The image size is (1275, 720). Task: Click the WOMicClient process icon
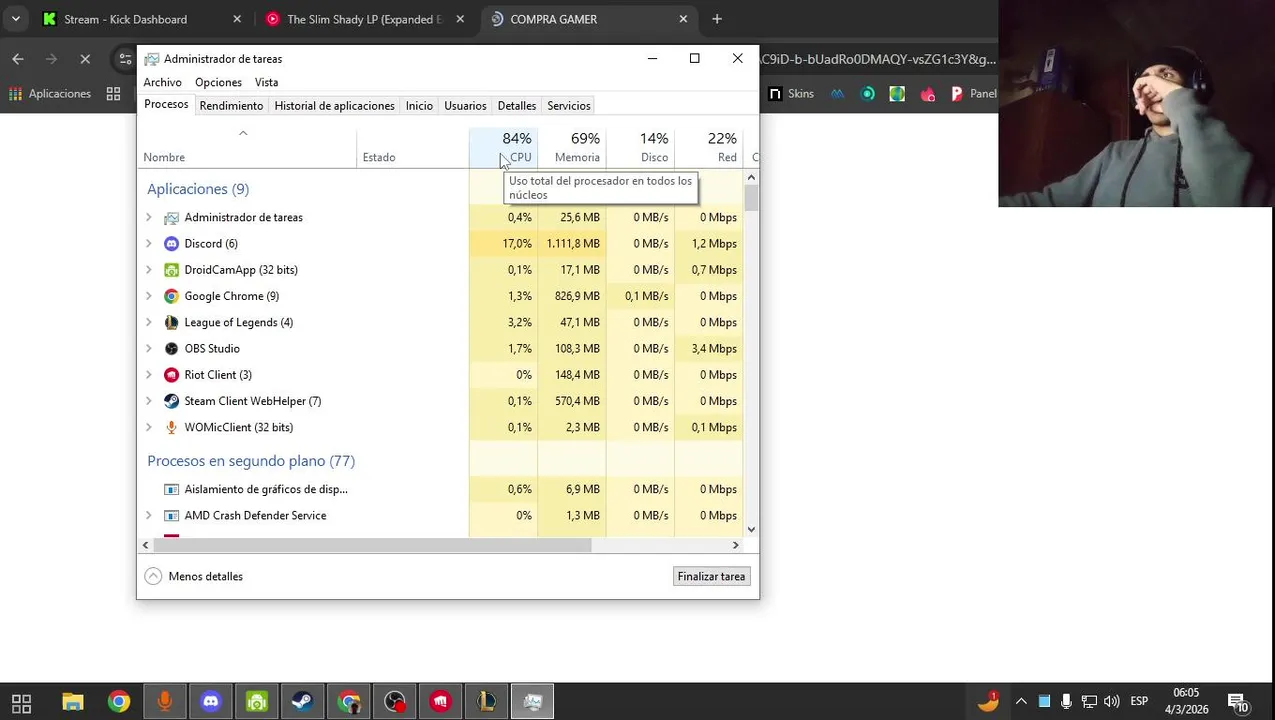click(171, 427)
